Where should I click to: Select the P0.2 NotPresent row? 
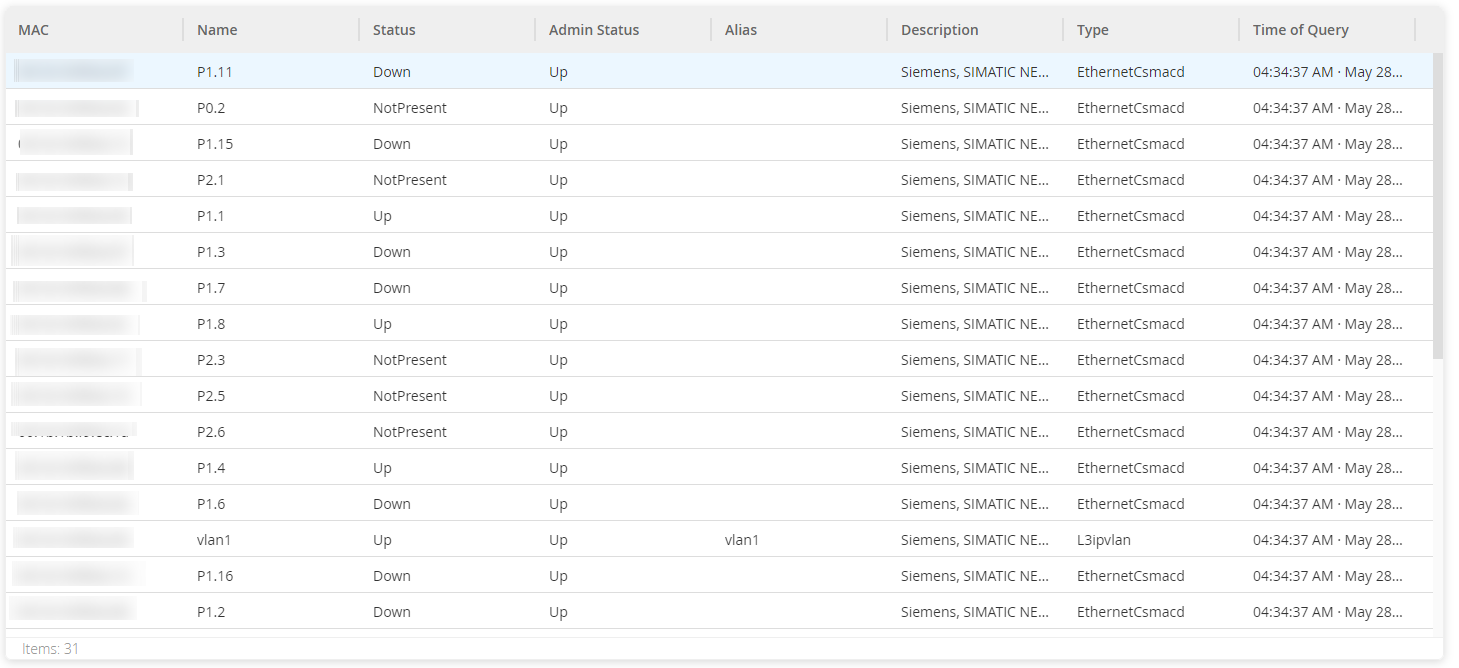(x=409, y=108)
